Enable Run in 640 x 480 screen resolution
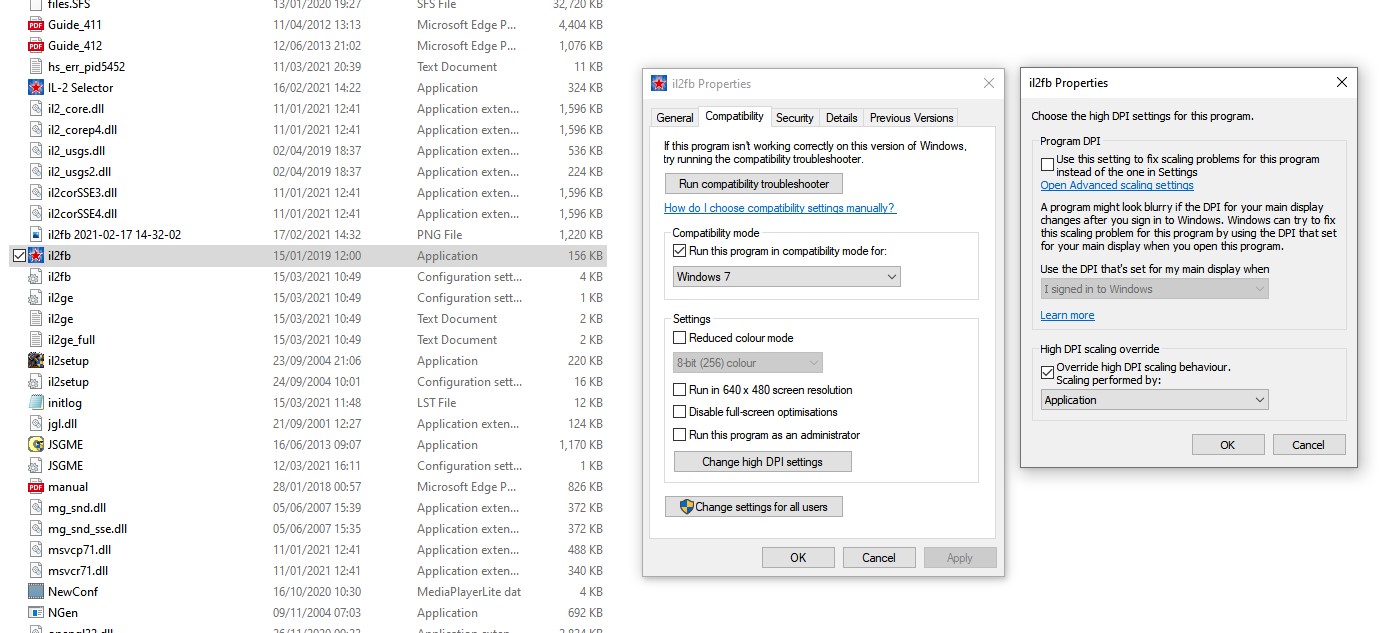 click(x=680, y=390)
